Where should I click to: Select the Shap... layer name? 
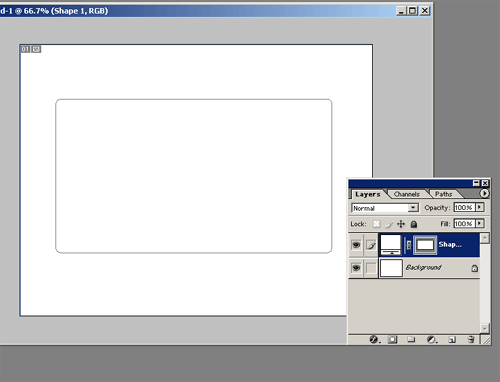[450, 245]
